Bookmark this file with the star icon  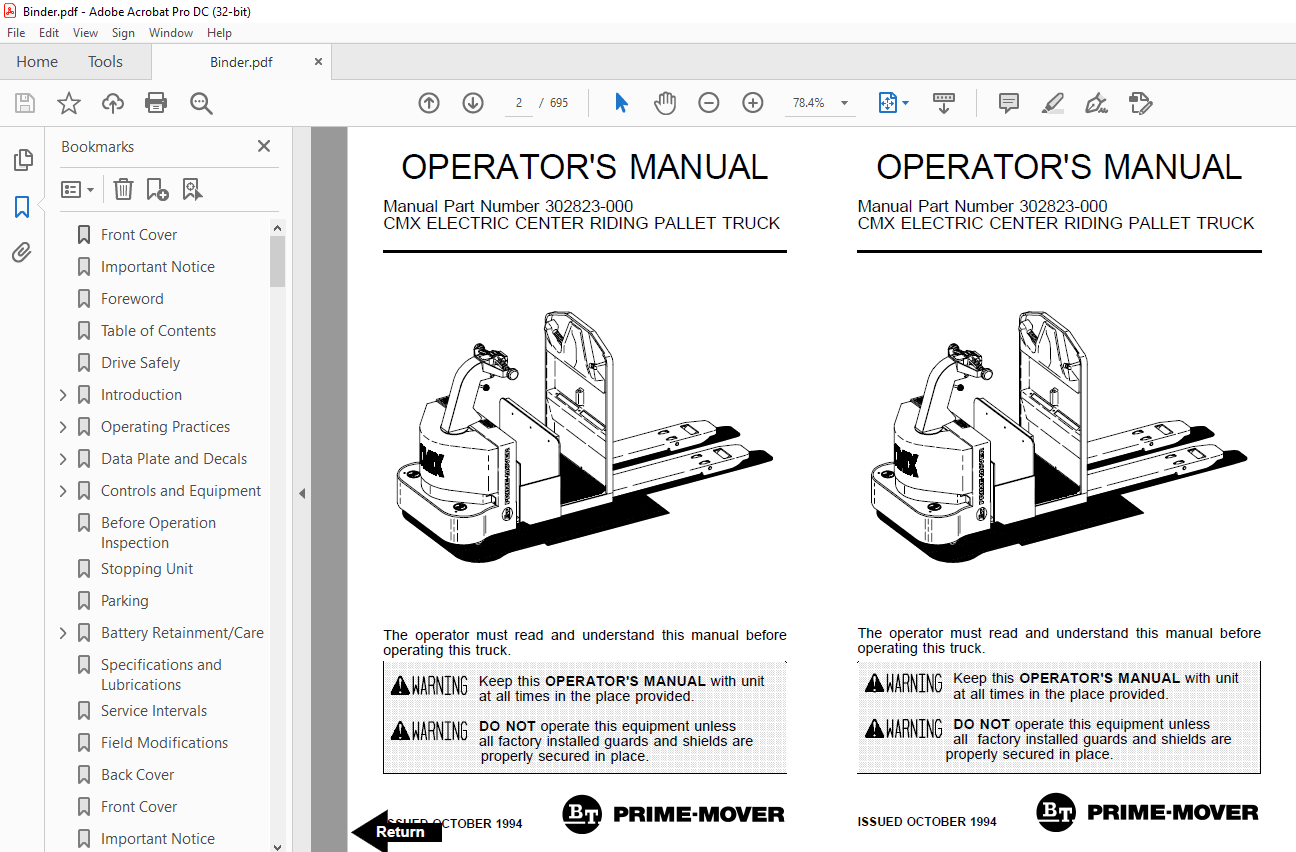69,103
